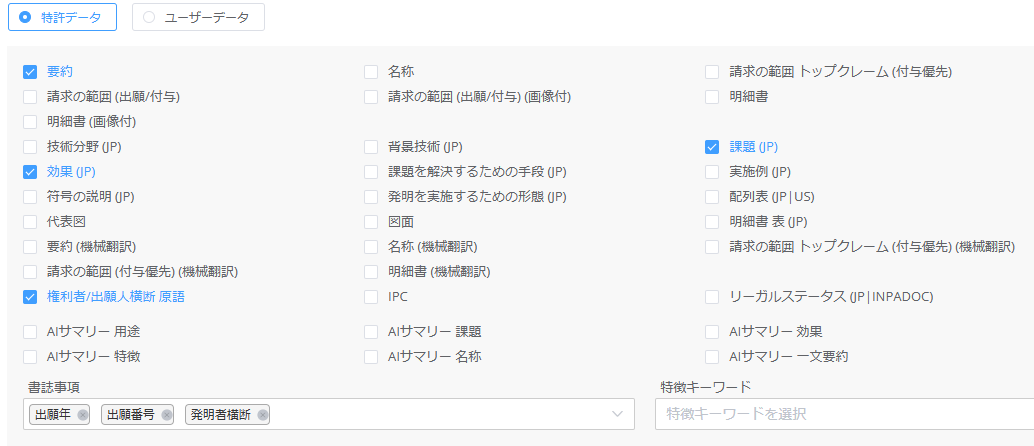Enable the 代表図 checkbox
Viewport: 1034px width, 446px height.
click(30, 222)
